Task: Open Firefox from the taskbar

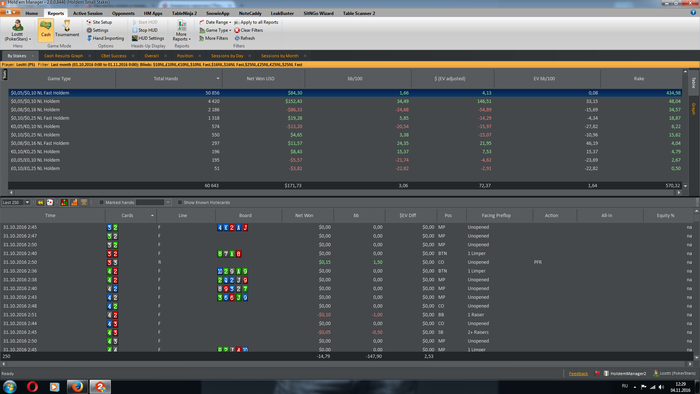Action: tap(77, 387)
